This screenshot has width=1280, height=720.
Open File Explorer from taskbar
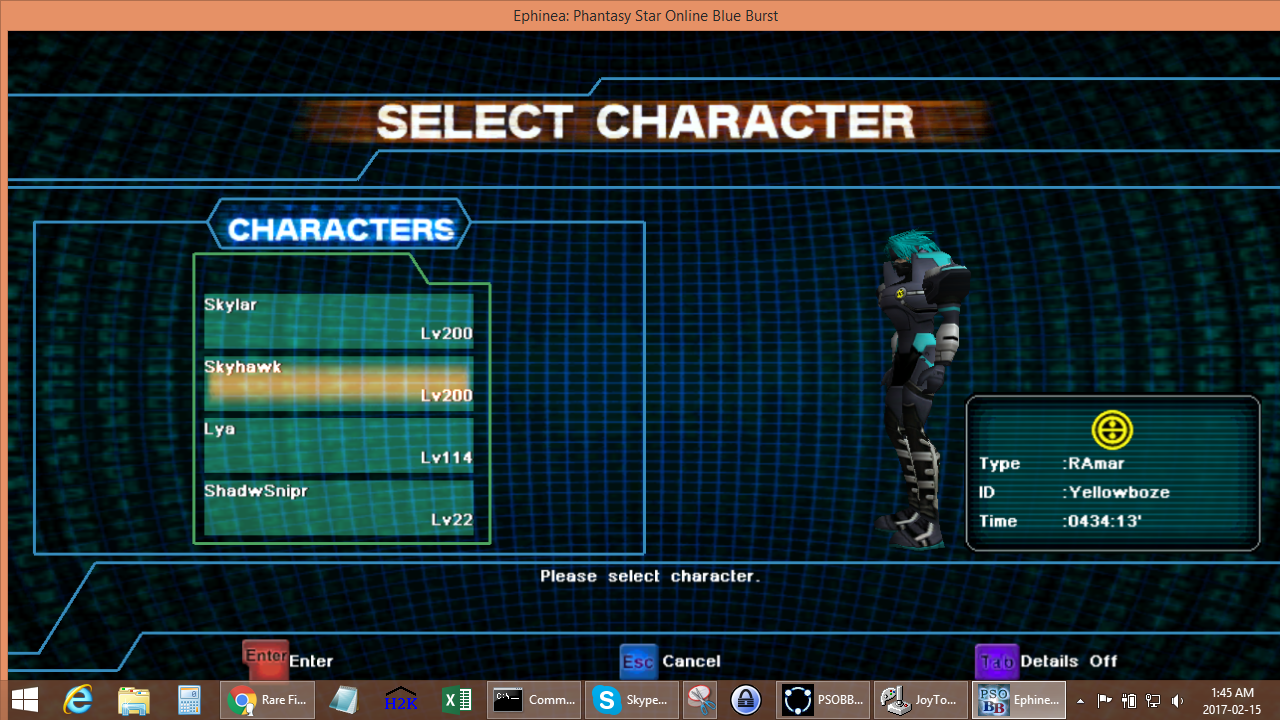134,700
